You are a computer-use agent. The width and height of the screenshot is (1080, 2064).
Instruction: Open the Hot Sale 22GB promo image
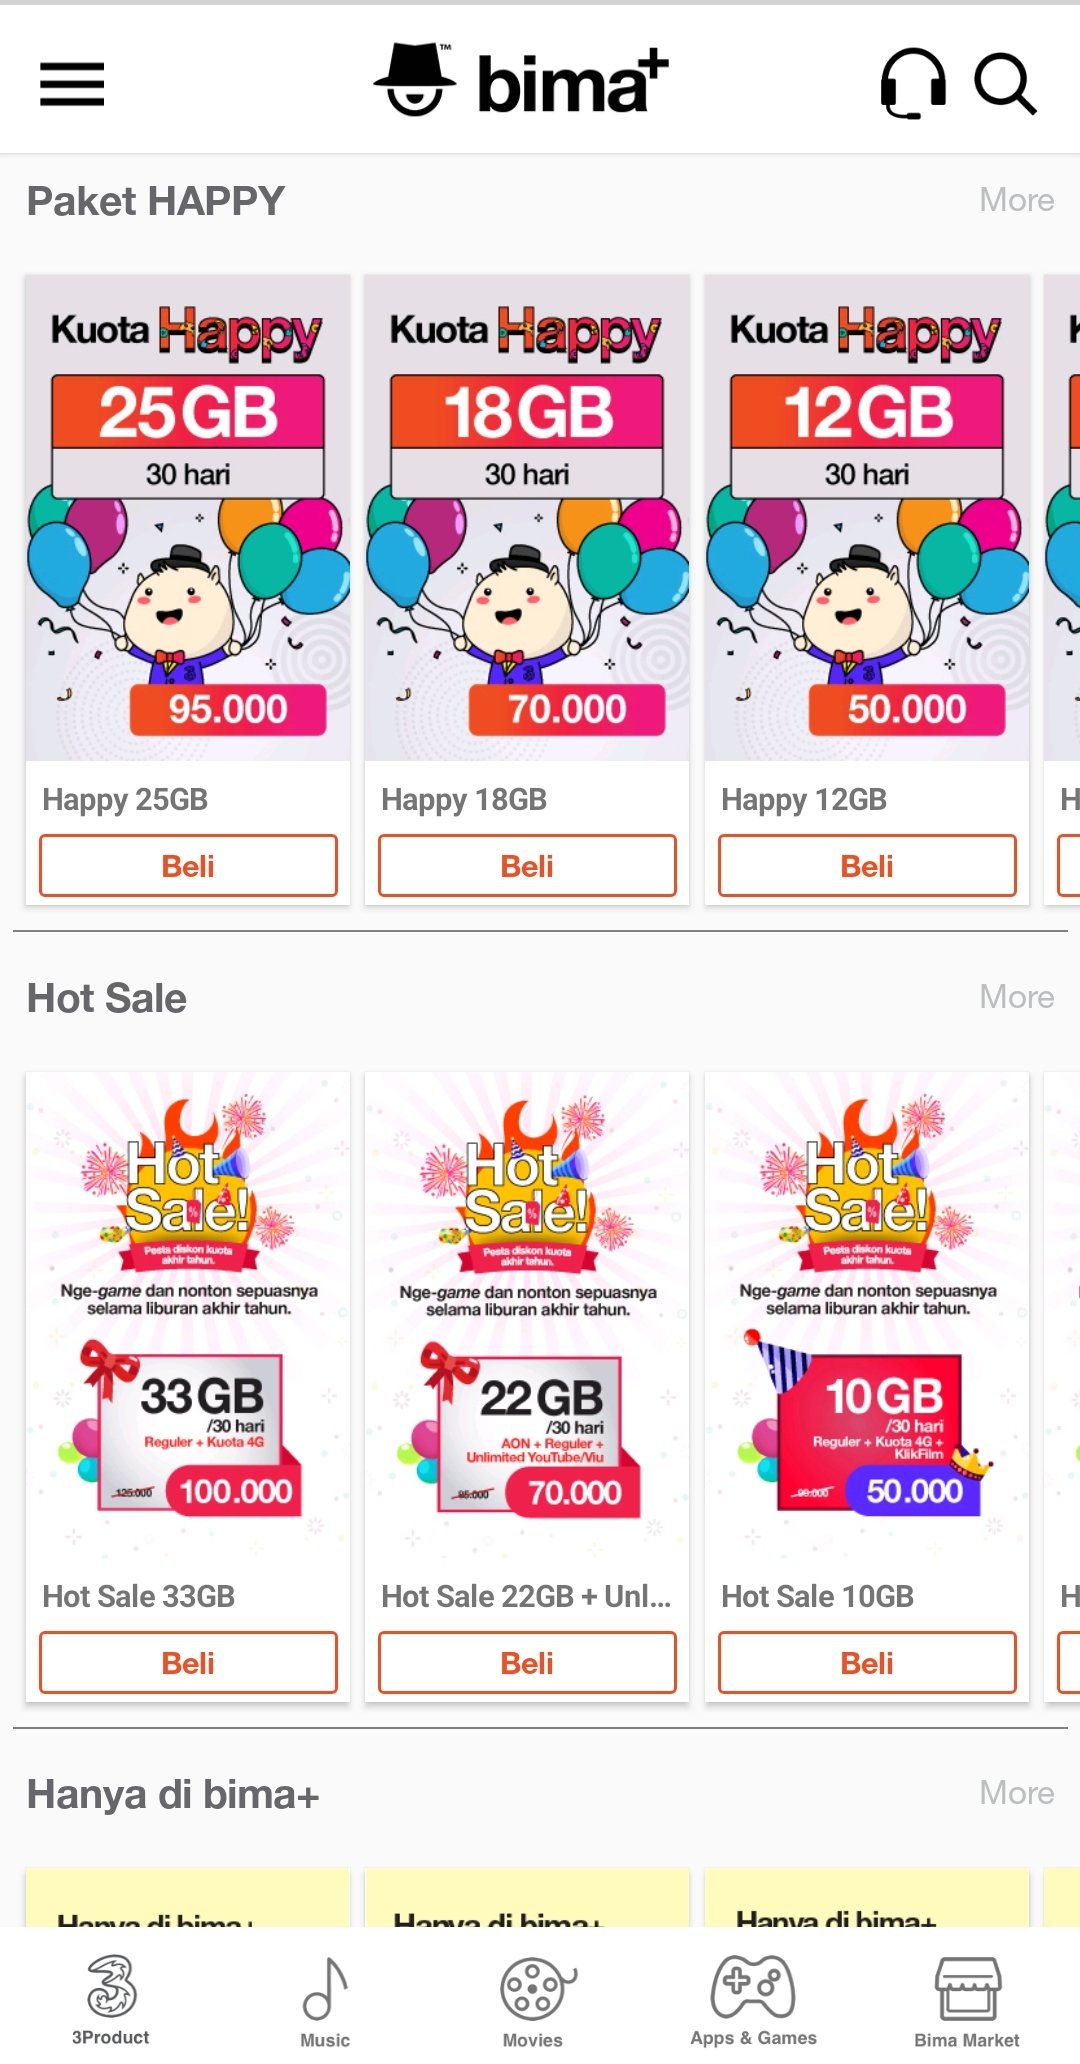click(x=527, y=1315)
